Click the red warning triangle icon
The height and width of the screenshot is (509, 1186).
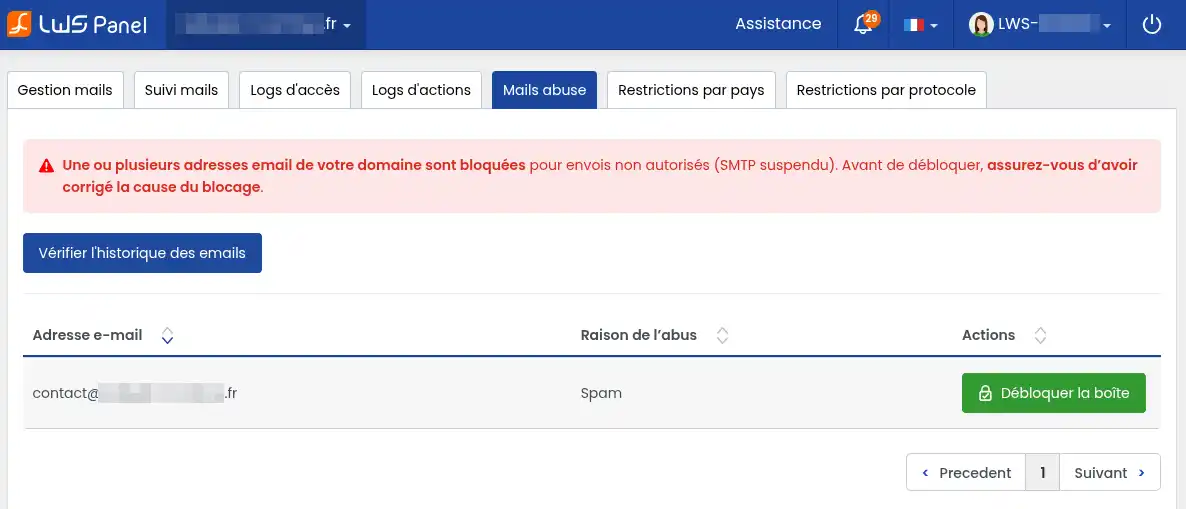tap(47, 165)
